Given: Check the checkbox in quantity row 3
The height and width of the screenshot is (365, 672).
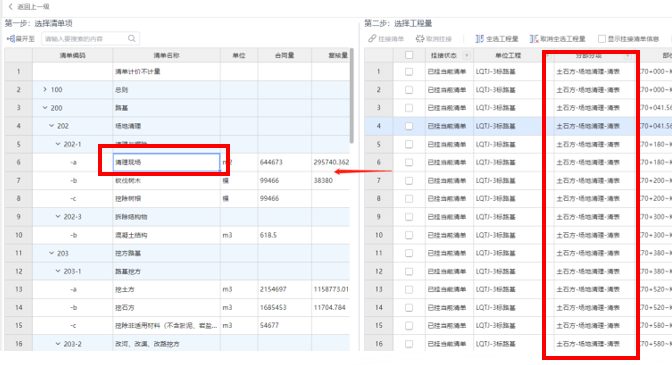Looking at the screenshot, I should [x=409, y=108].
